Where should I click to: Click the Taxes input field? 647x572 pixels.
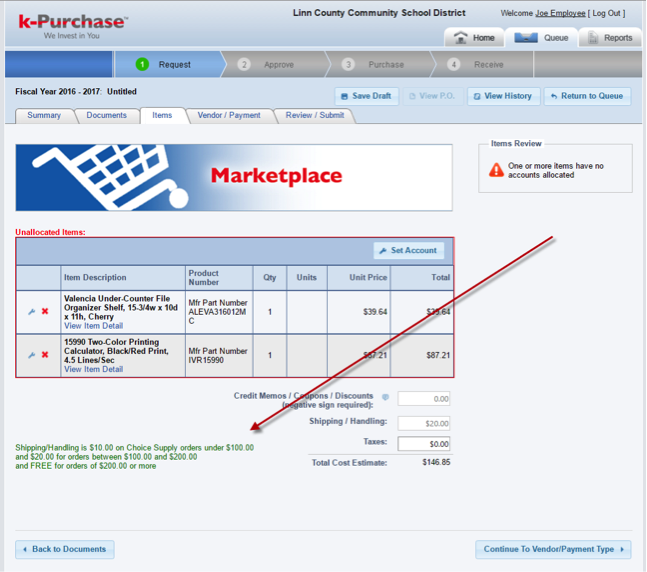(424, 444)
